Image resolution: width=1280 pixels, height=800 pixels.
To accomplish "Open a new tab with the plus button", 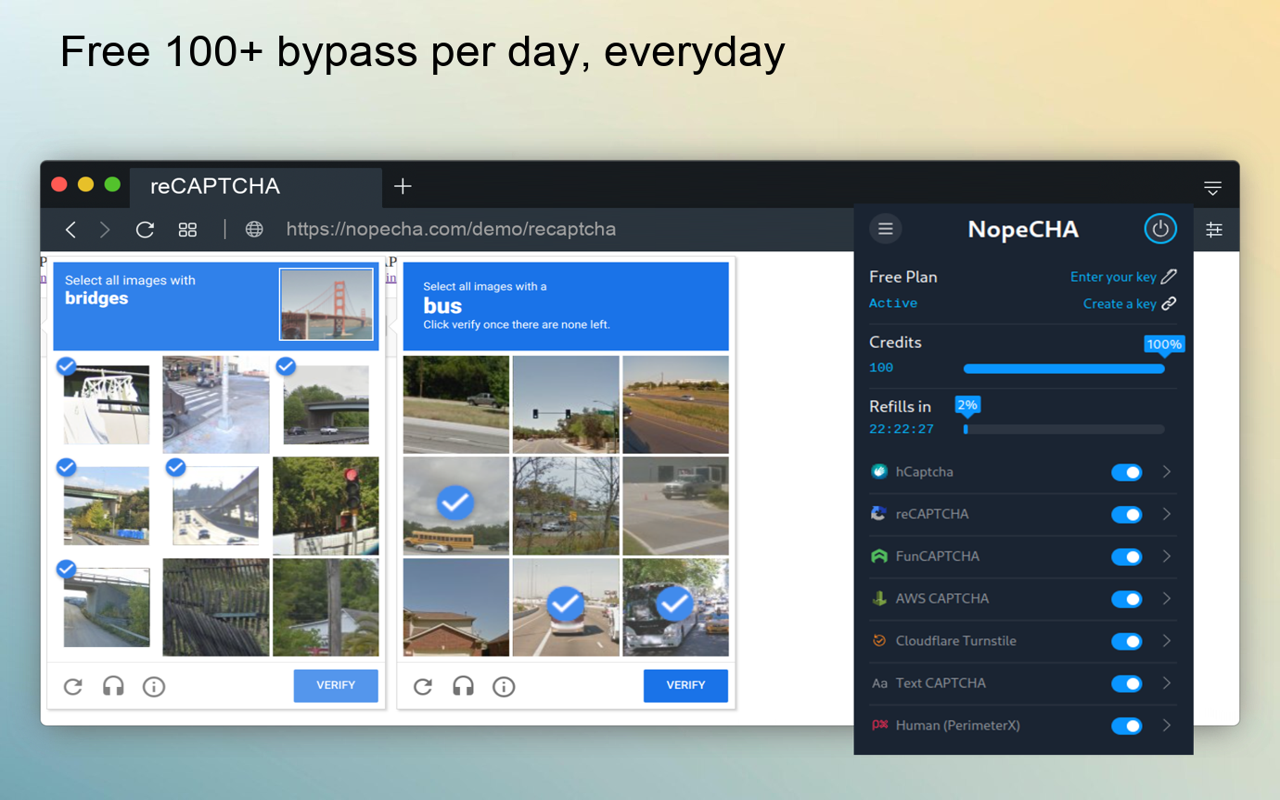I will click(402, 185).
